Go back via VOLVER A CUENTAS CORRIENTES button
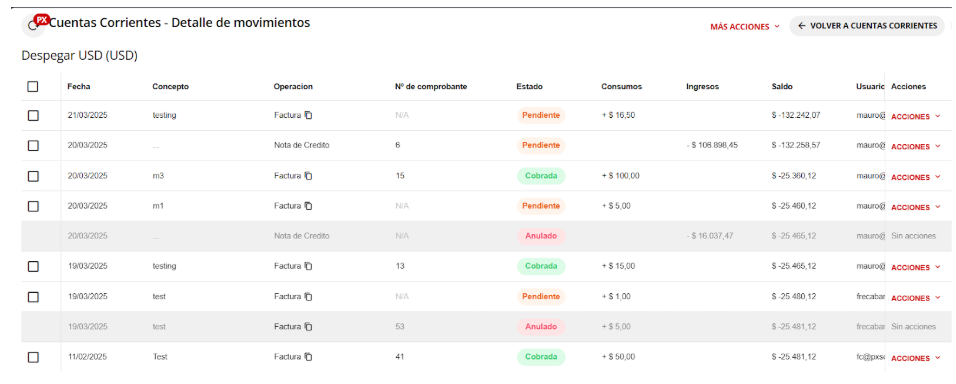This screenshot has width=956, height=384. point(866,26)
